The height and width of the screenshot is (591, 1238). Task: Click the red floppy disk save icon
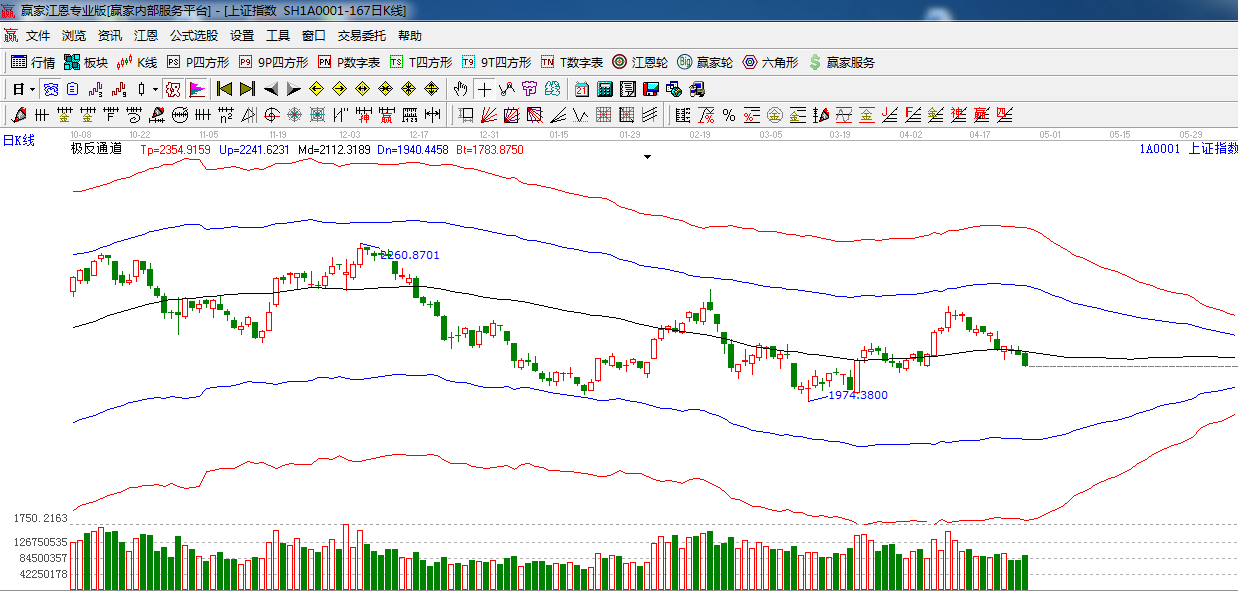click(651, 89)
